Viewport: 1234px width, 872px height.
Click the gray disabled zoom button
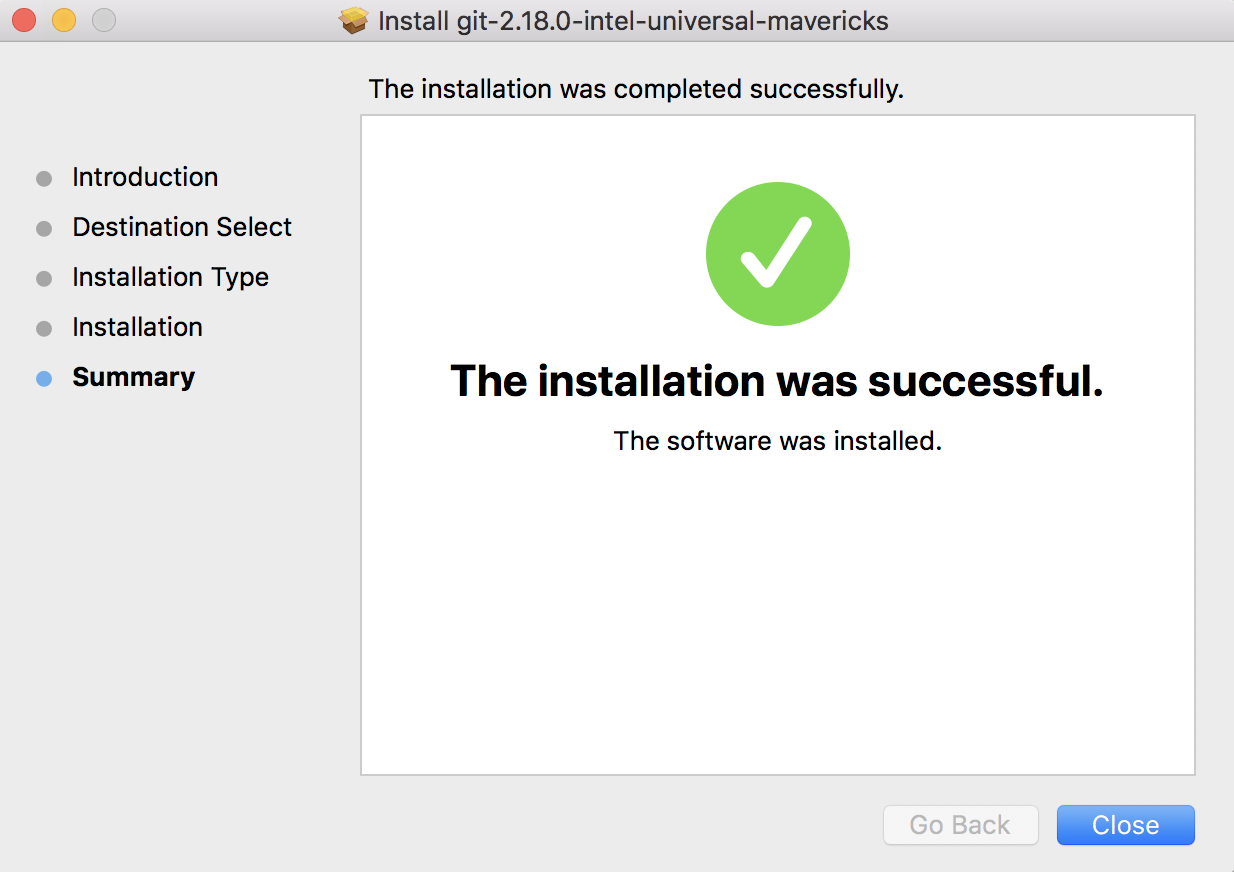coord(104,20)
